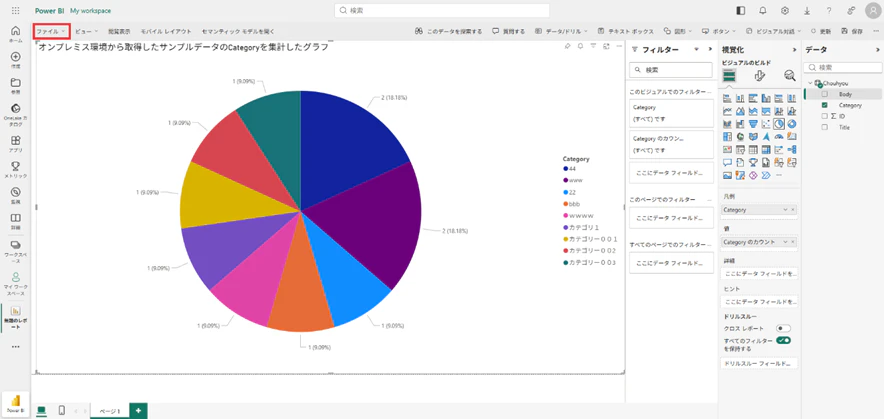Click the 質問する button
The height and width of the screenshot is (419, 884).
point(509,32)
